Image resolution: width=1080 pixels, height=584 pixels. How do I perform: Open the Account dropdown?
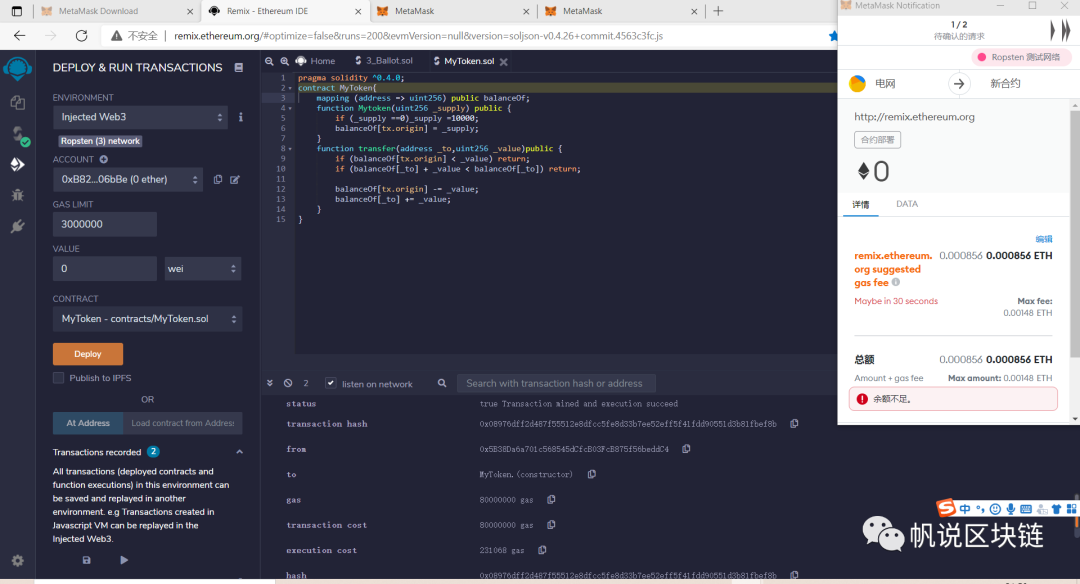(128, 180)
